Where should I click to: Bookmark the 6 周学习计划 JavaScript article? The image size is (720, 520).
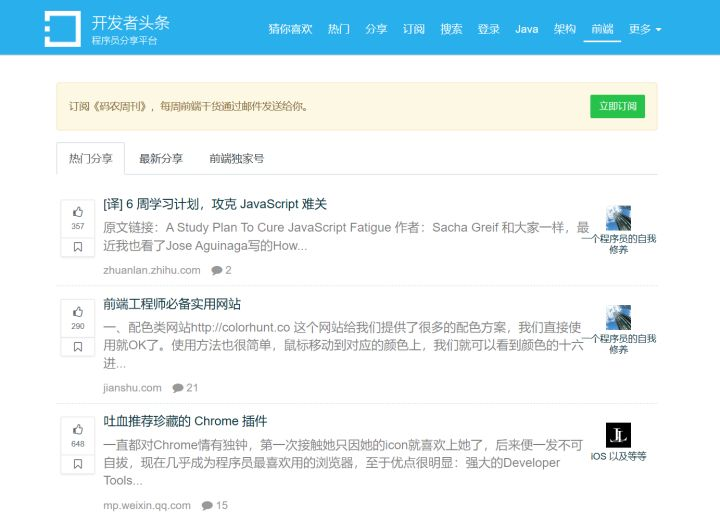click(x=78, y=247)
